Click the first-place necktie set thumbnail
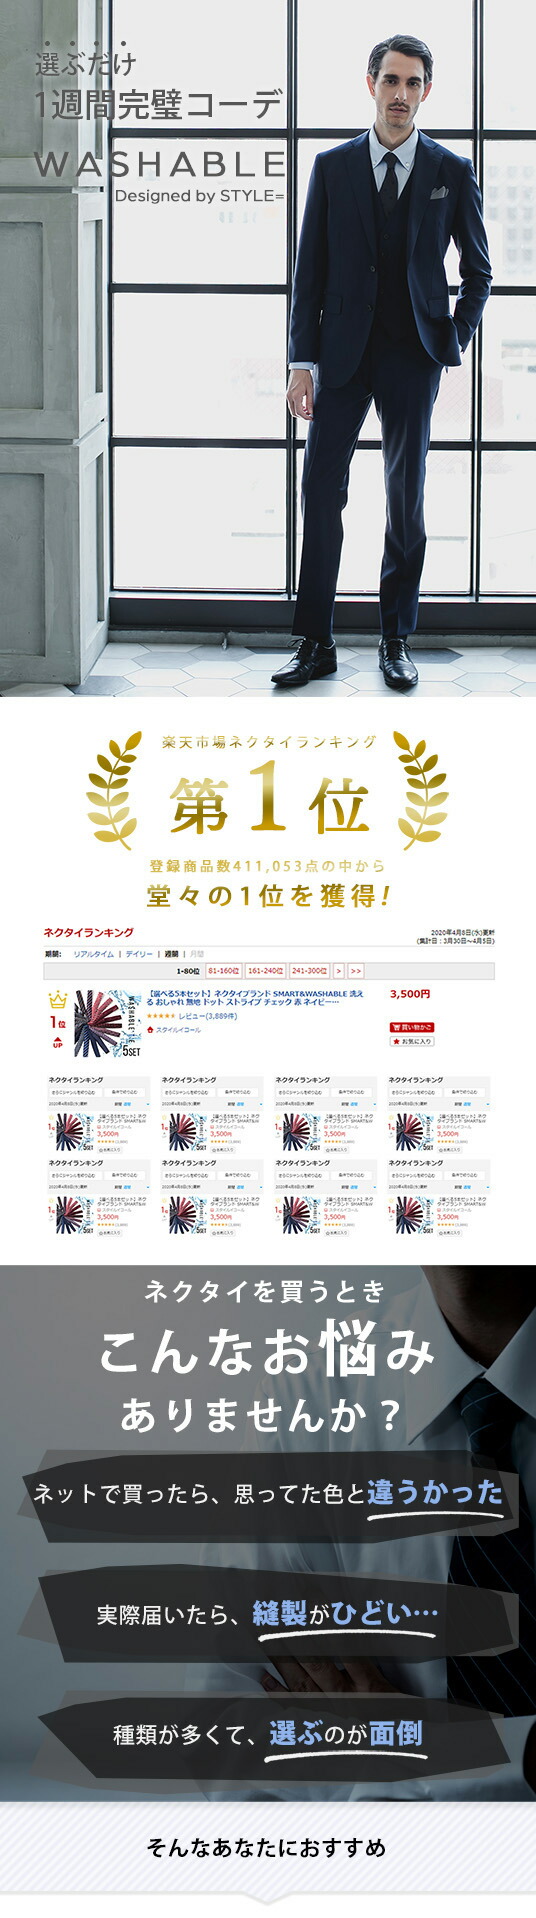This screenshot has width=536, height=1918. pos(106,1024)
